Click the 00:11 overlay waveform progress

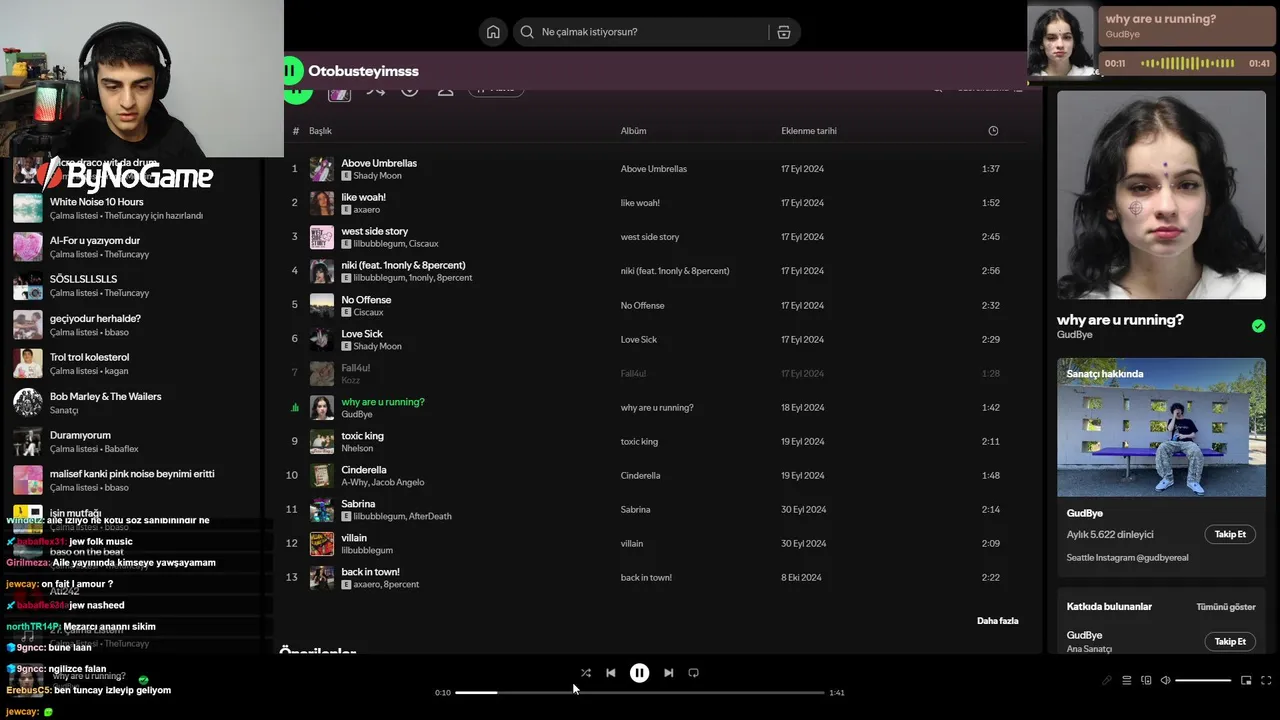point(1188,63)
